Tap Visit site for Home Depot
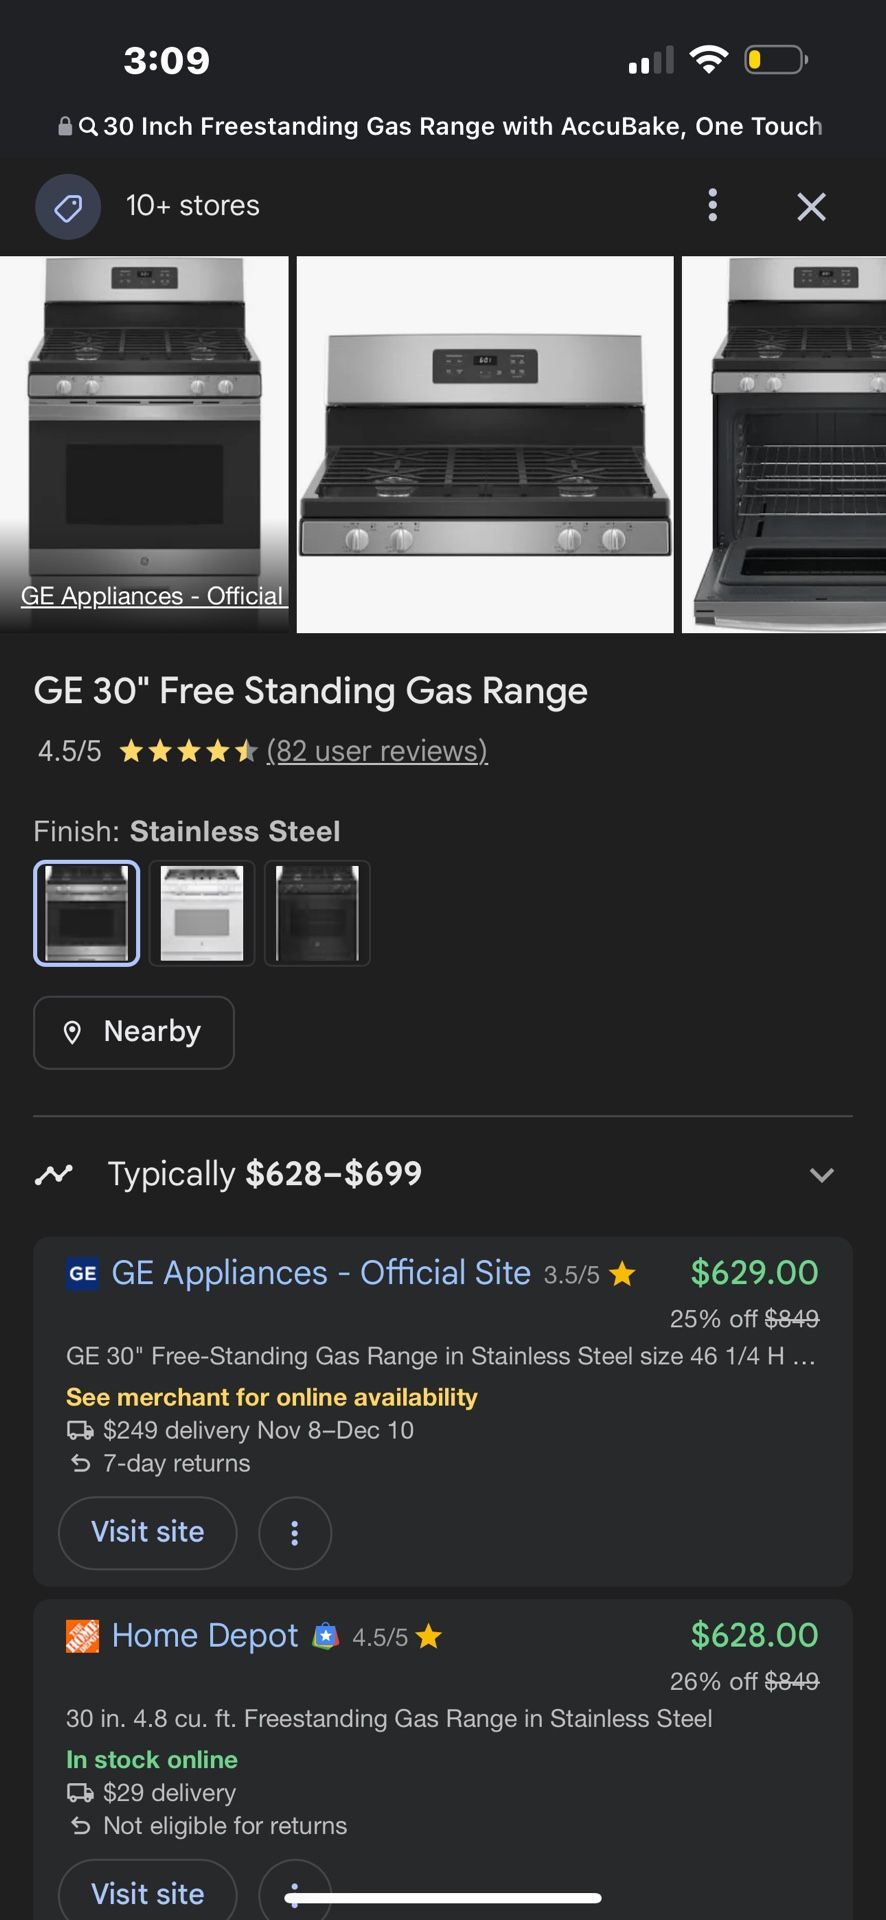Viewport: 886px width, 1920px height. [x=148, y=1893]
